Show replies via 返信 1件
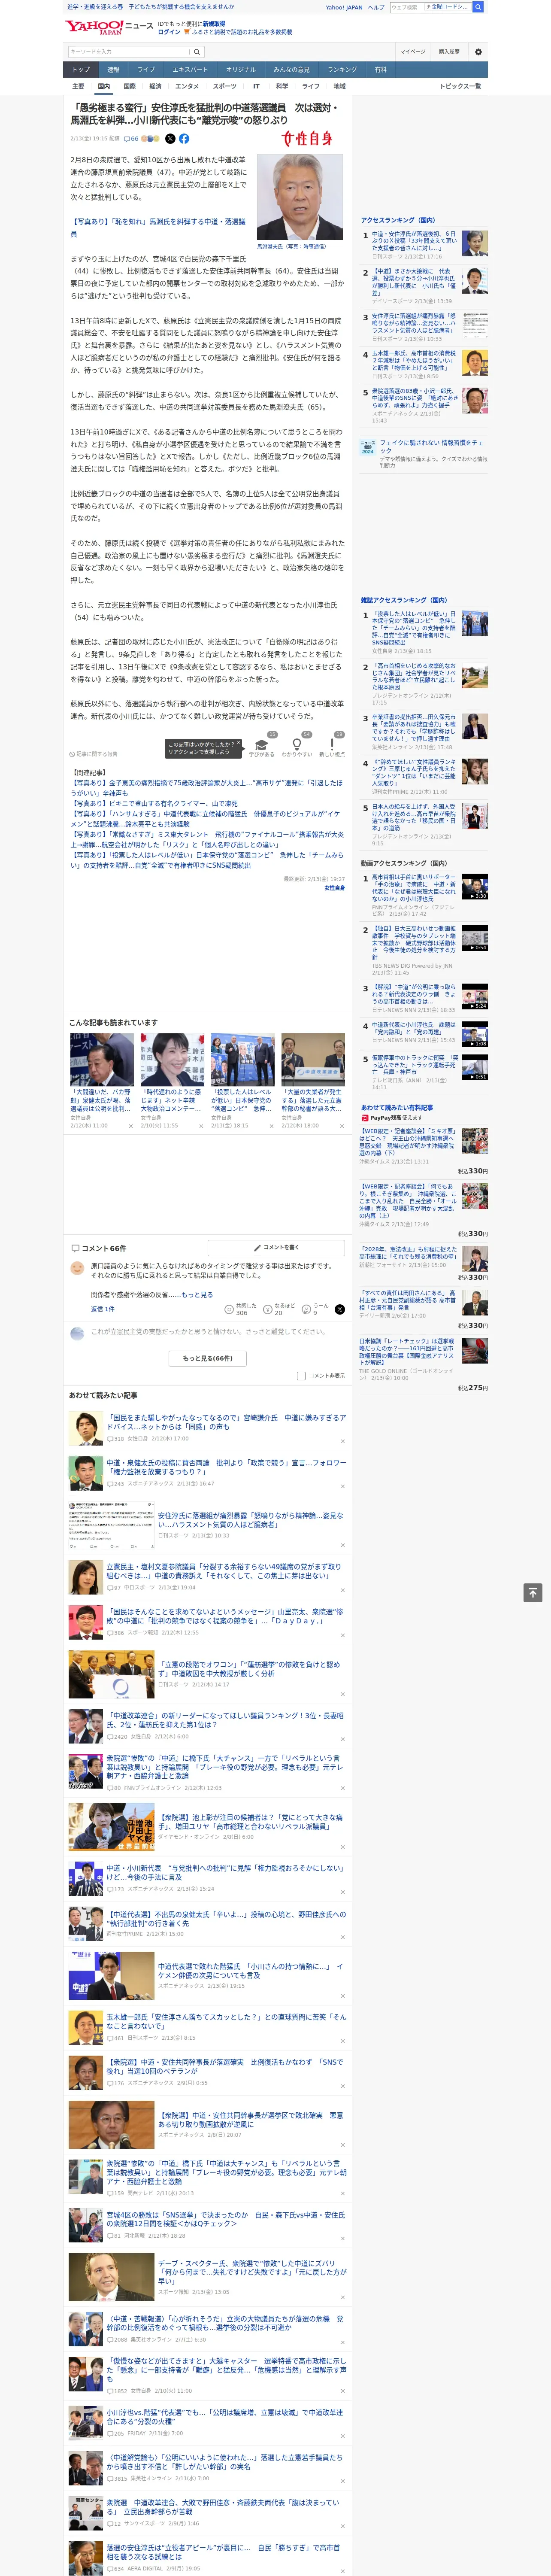 tap(102, 1309)
